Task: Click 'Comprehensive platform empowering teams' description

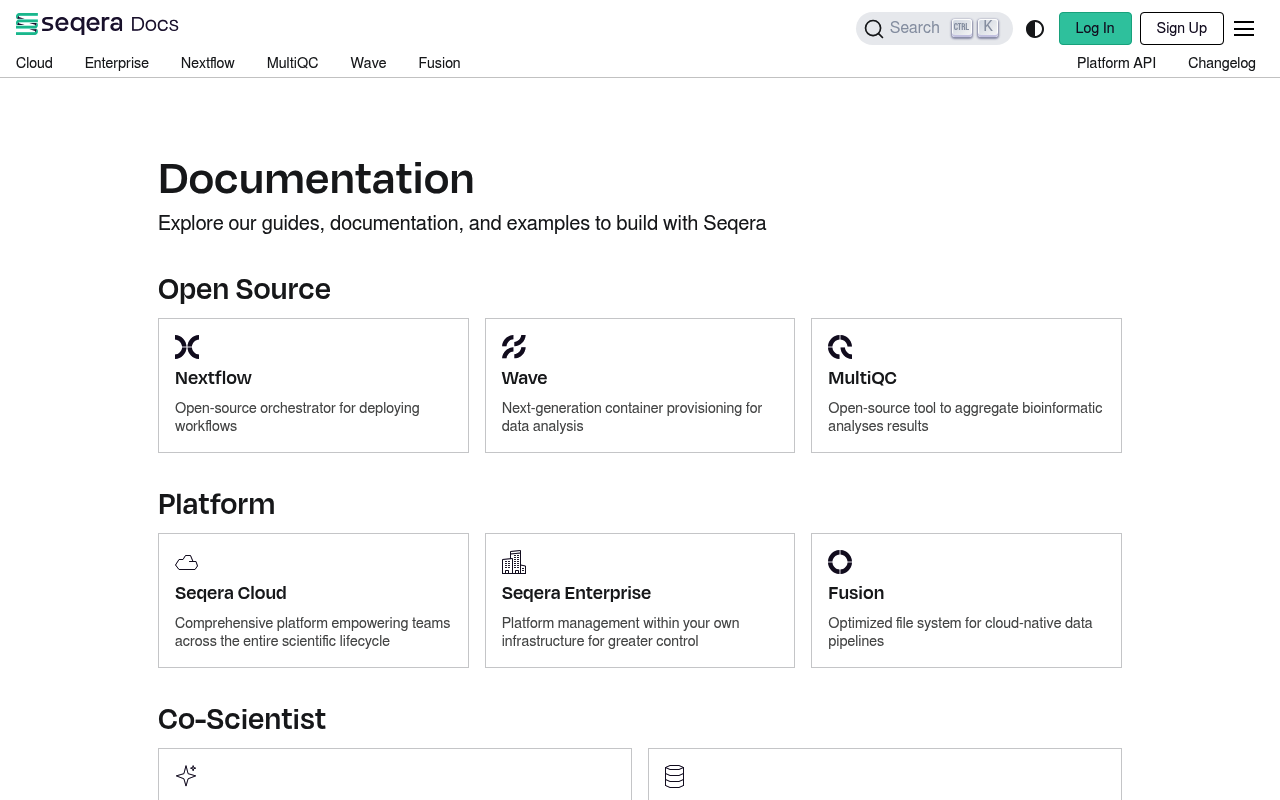Action: click(313, 632)
